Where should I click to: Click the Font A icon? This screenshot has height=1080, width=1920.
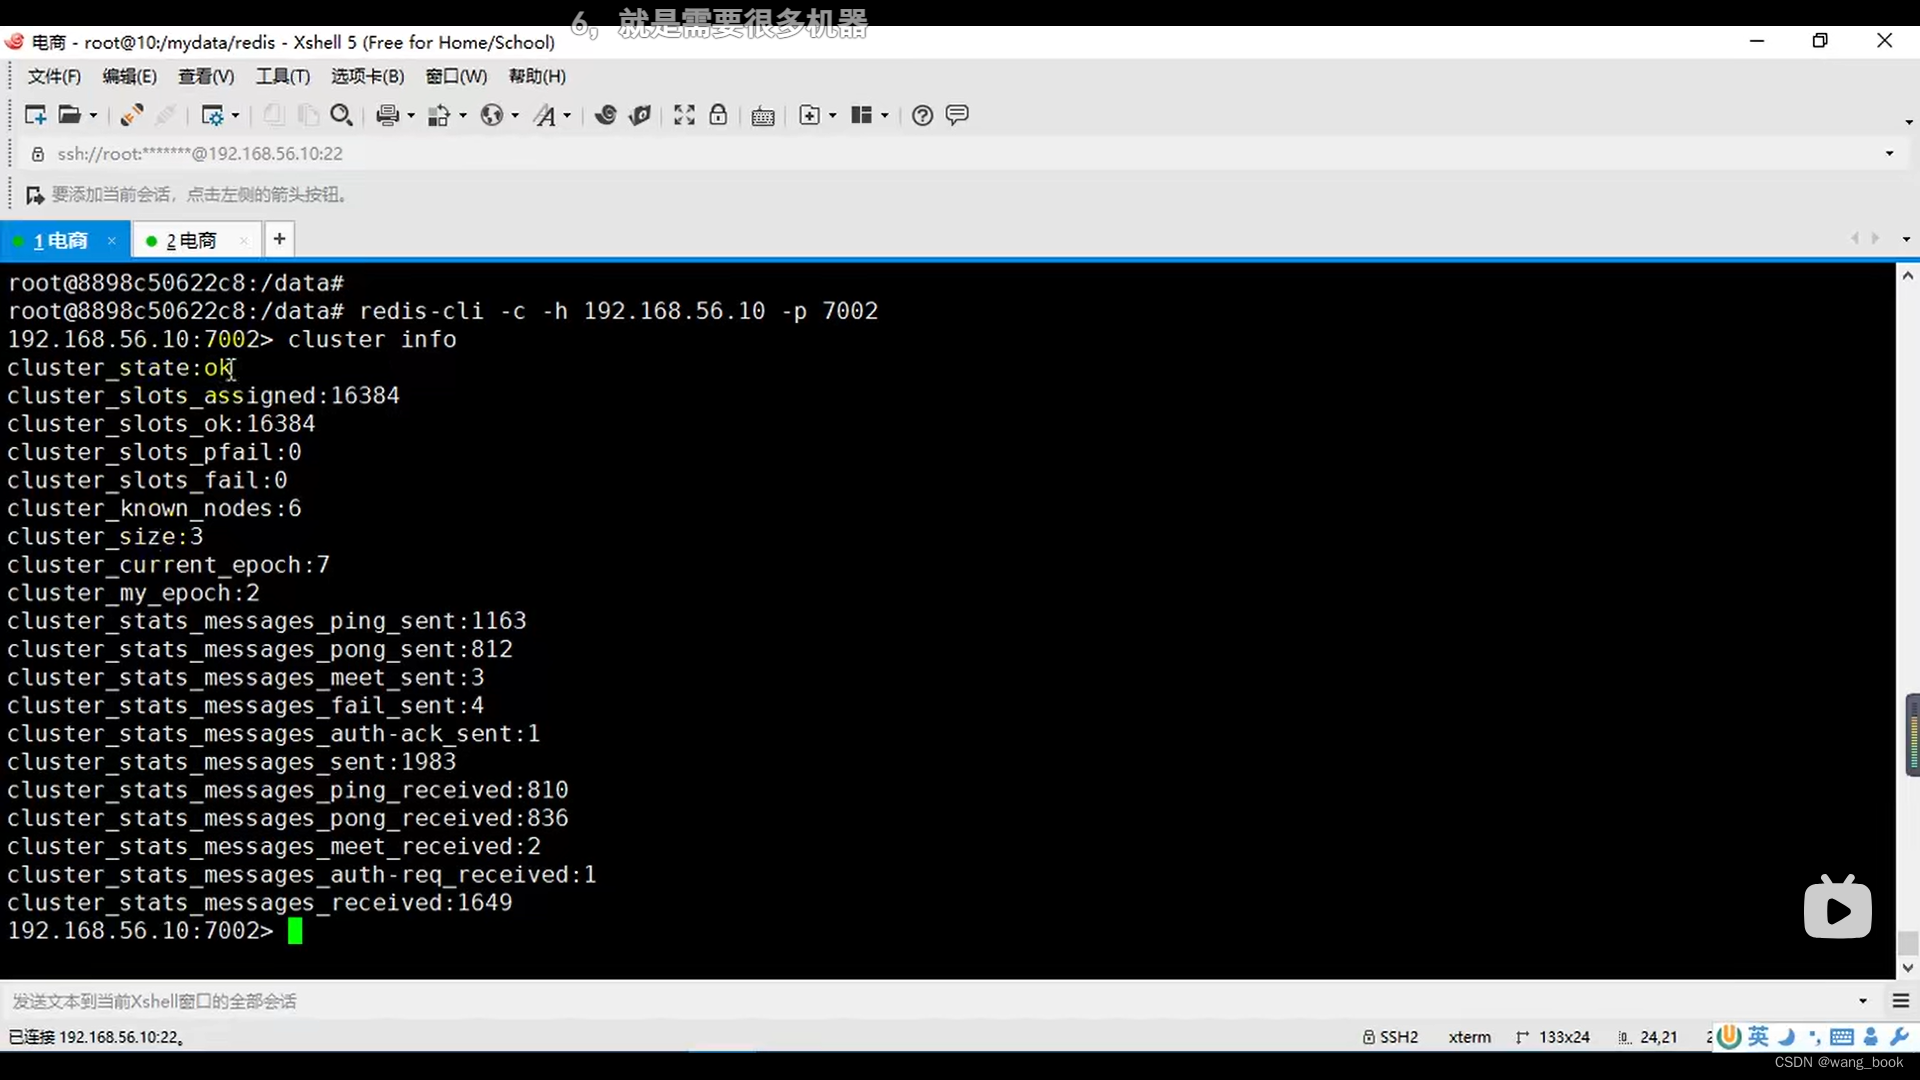tap(544, 115)
